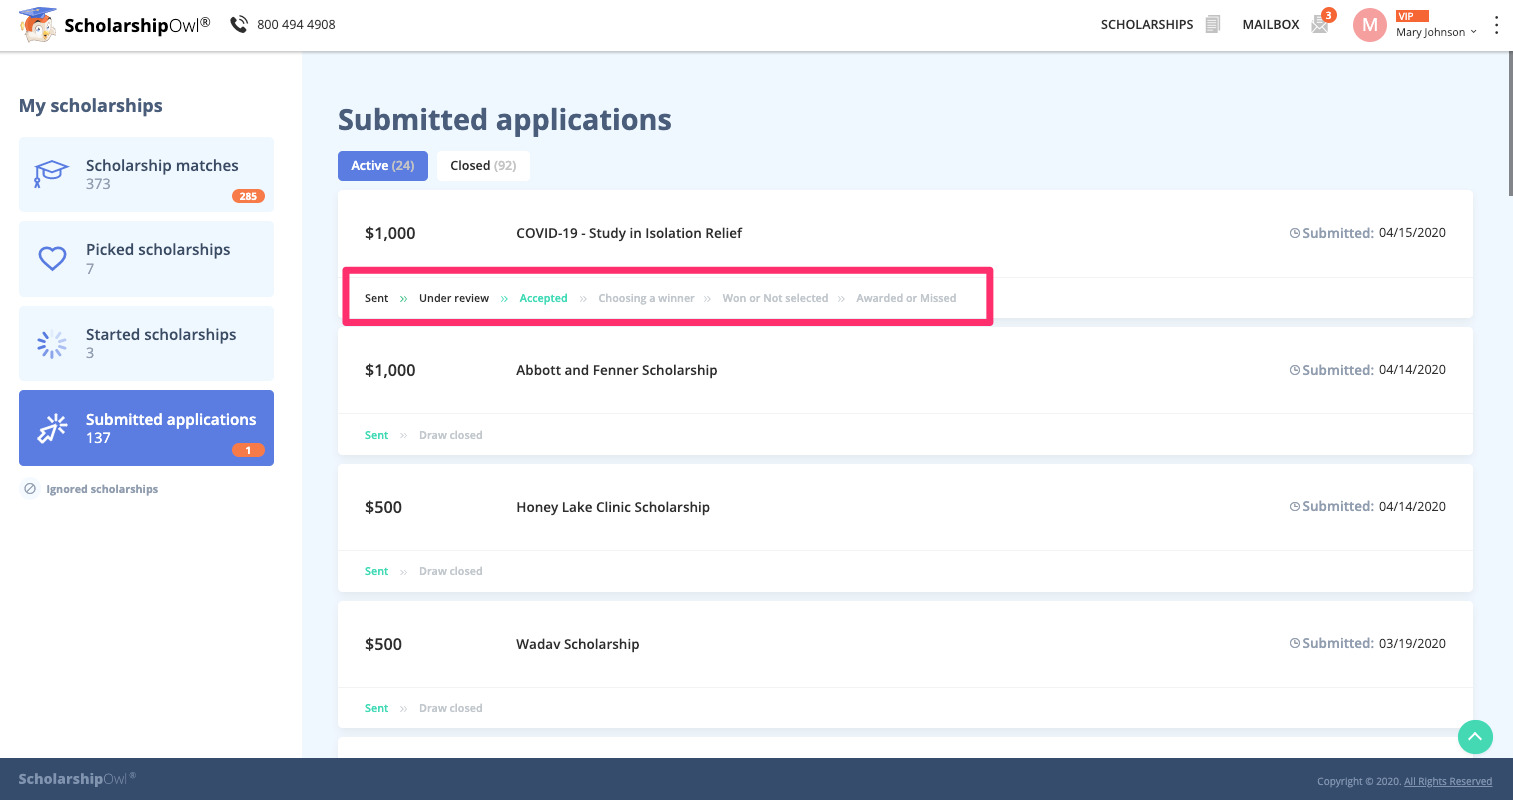Viewport: 1513px width, 800px height.
Task: Open the mailbox envelope icon
Action: pos(1320,25)
